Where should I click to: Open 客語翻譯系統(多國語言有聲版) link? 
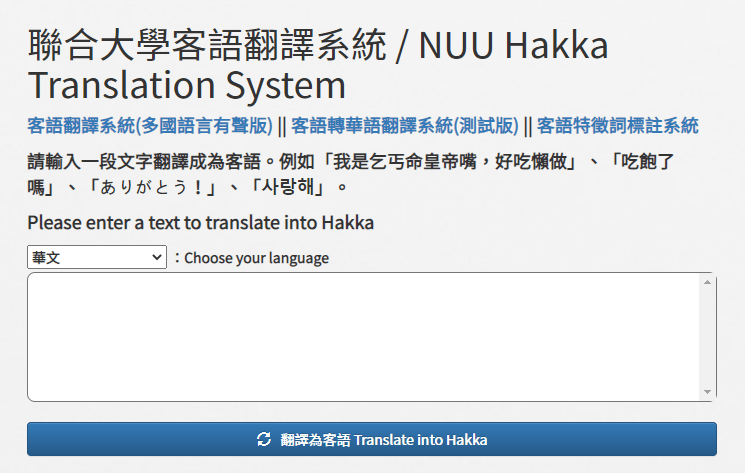coord(150,126)
